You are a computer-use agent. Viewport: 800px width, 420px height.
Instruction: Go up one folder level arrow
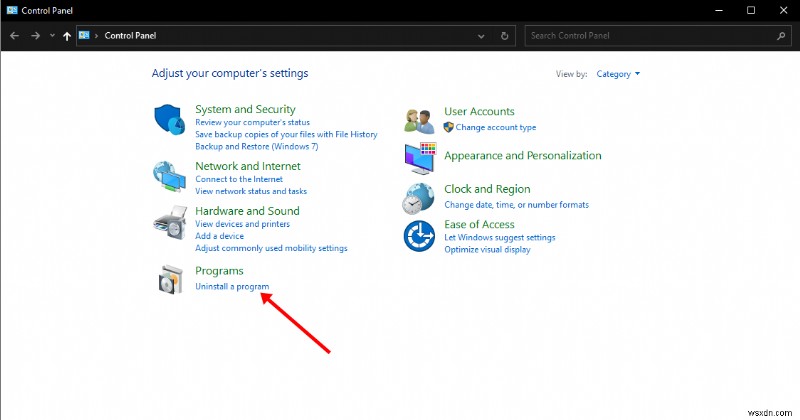tap(66, 36)
